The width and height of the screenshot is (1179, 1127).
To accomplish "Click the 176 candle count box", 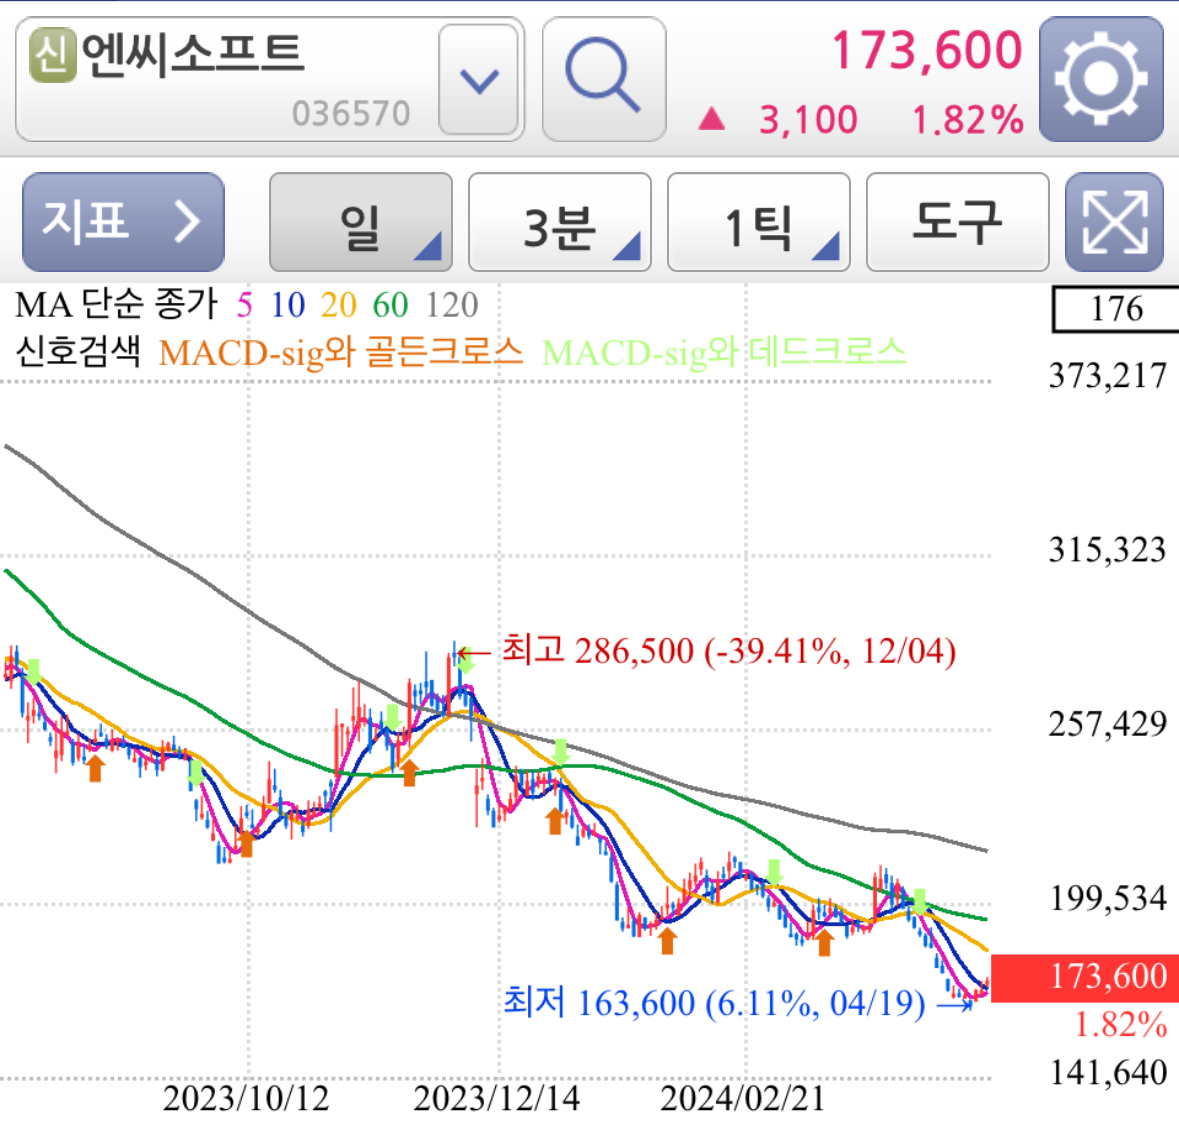I will coord(1116,309).
